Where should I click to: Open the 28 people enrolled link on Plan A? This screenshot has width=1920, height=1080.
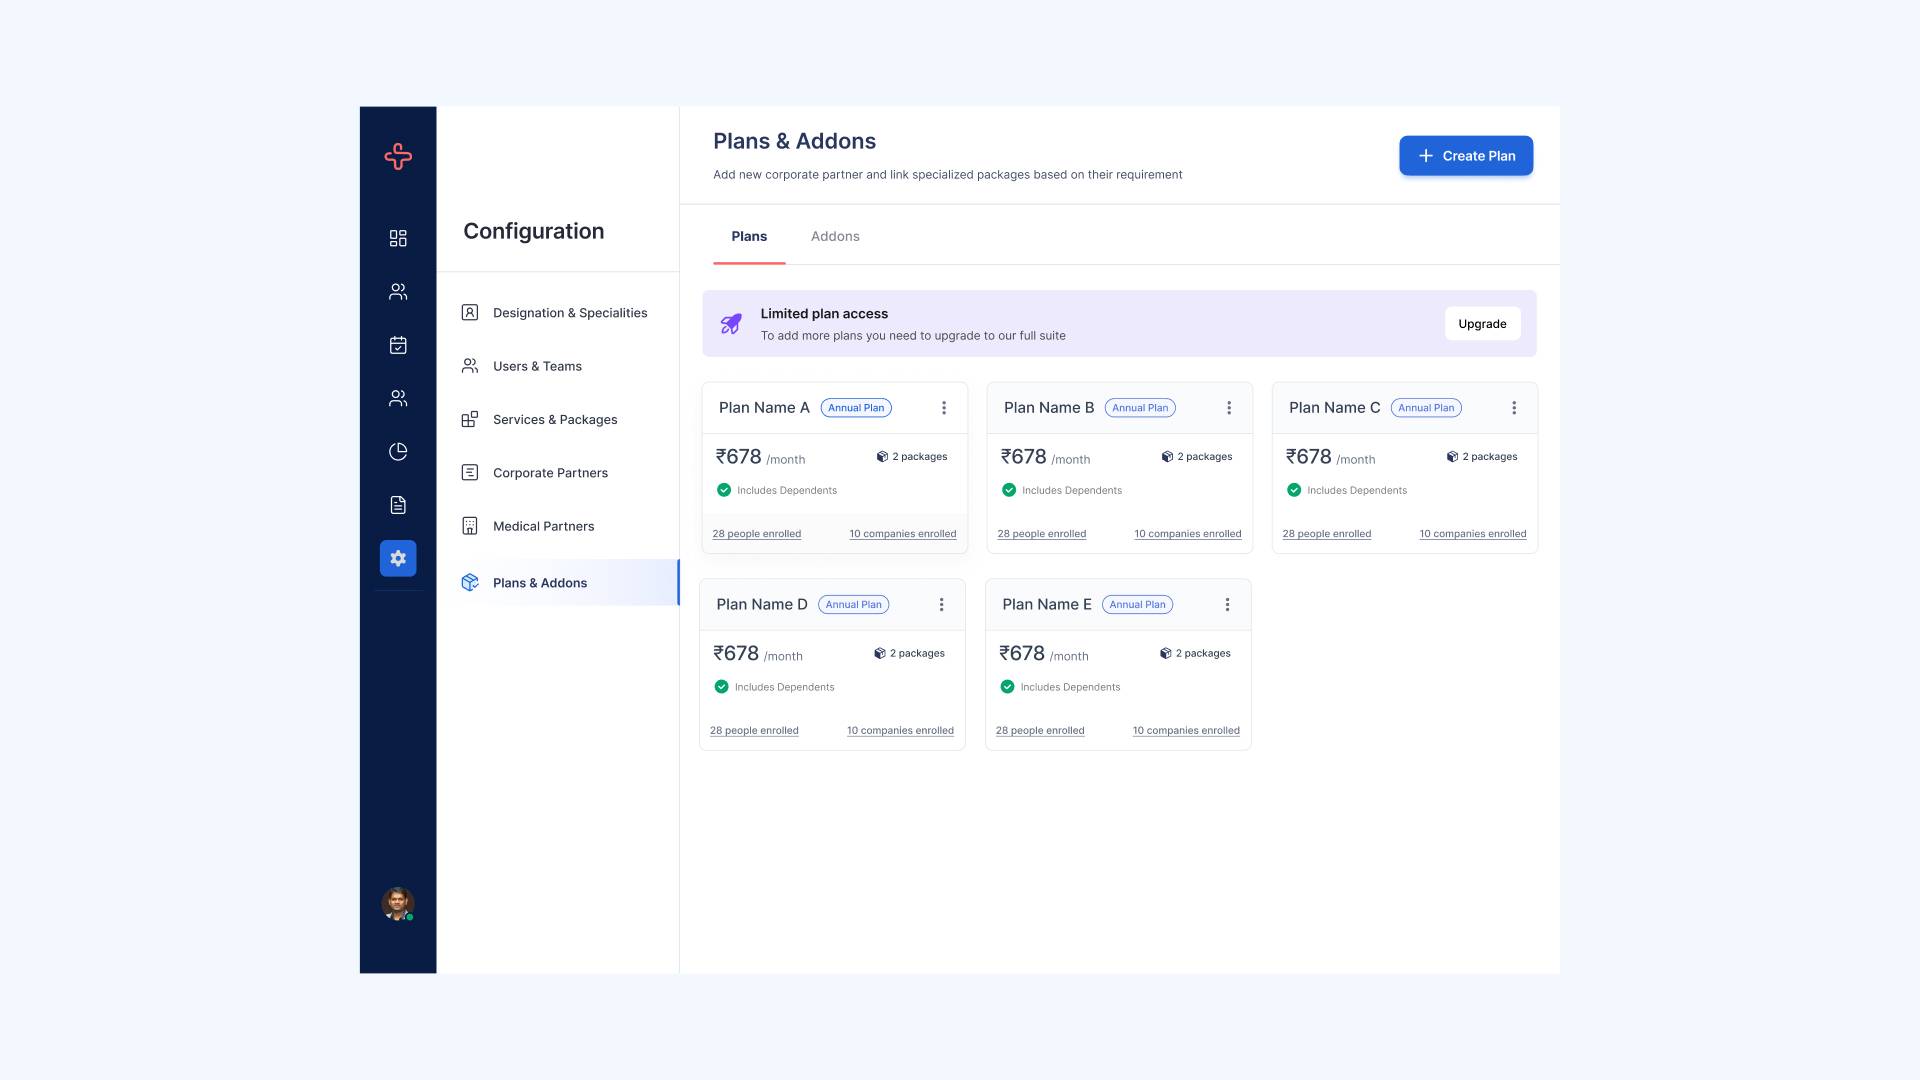click(756, 533)
